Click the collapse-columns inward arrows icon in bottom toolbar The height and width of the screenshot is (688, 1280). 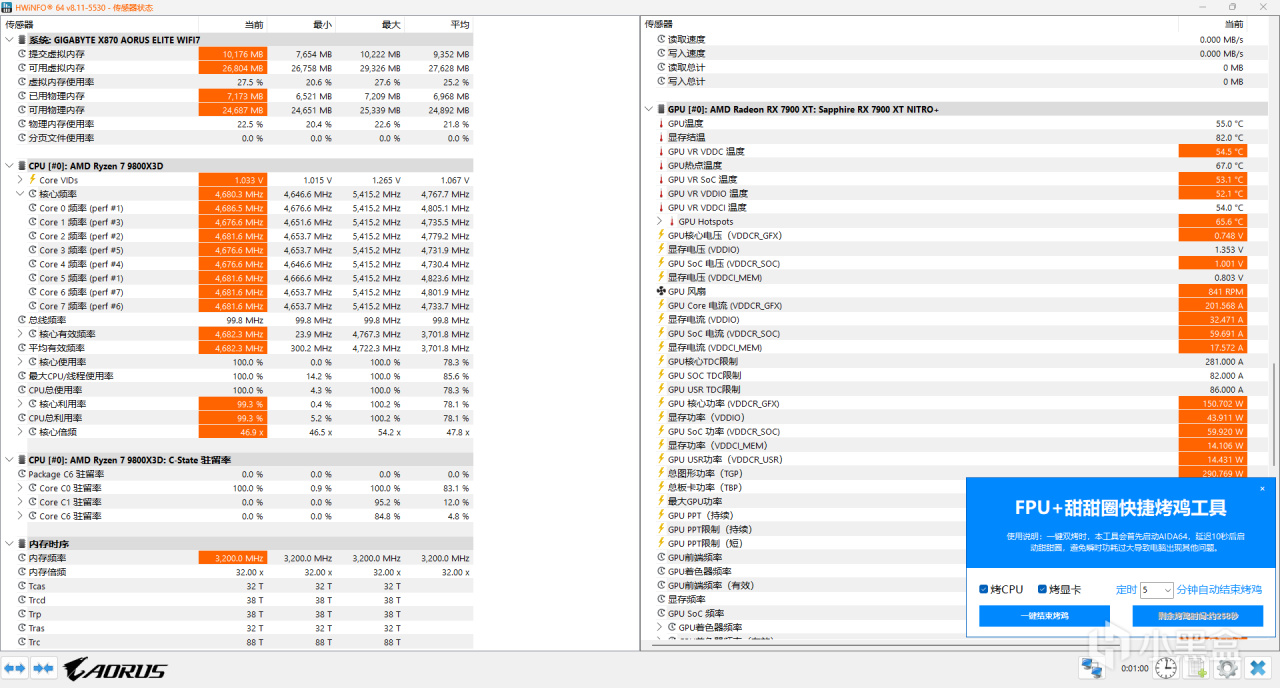tap(42, 669)
